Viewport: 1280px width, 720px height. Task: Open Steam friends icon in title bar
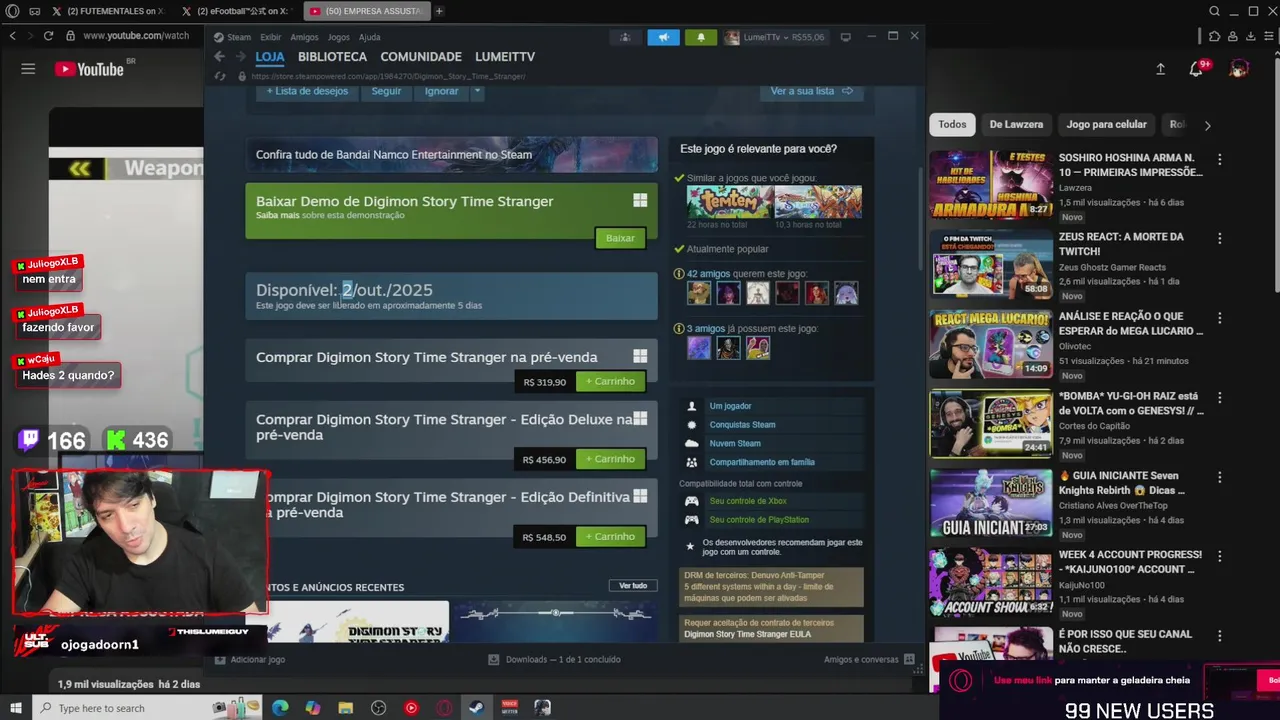pos(625,37)
